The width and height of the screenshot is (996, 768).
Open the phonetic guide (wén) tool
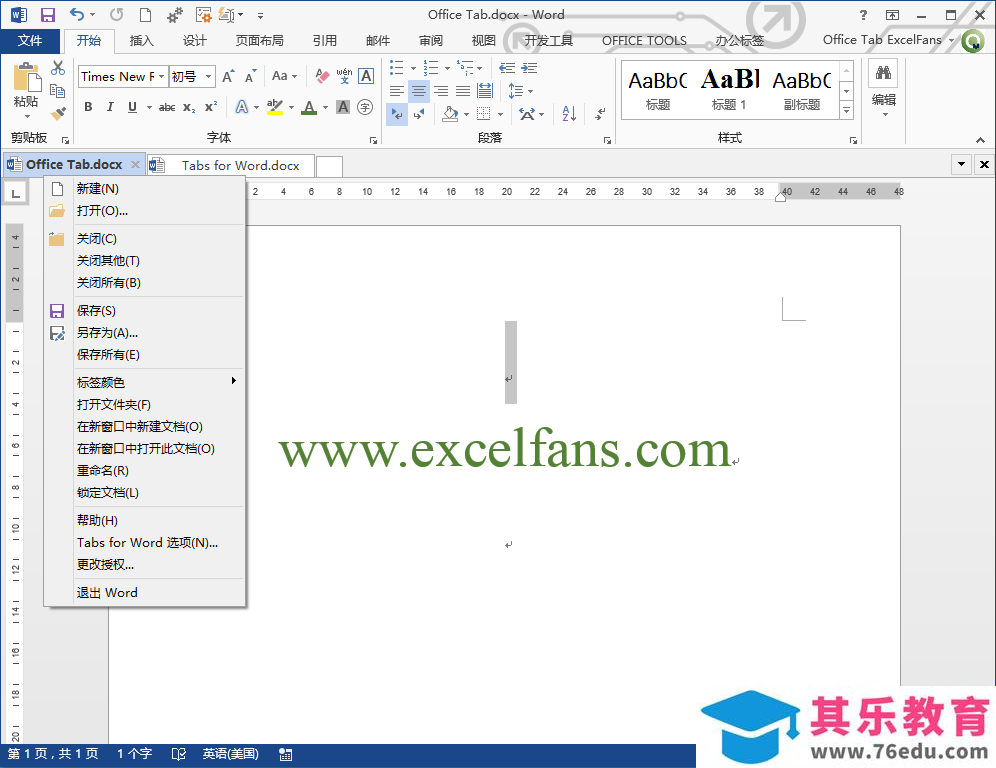[344, 76]
